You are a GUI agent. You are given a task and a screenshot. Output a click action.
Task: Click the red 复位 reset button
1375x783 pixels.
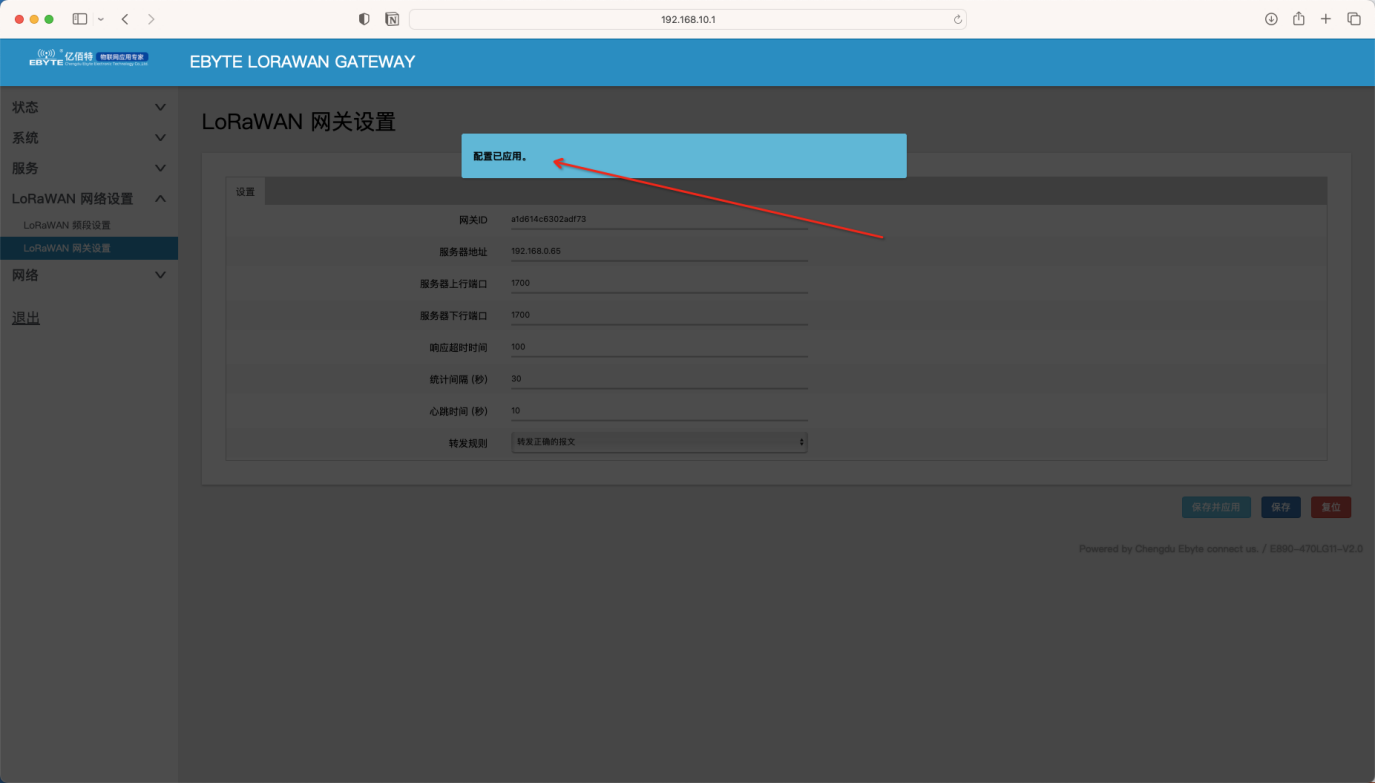(x=1330, y=507)
